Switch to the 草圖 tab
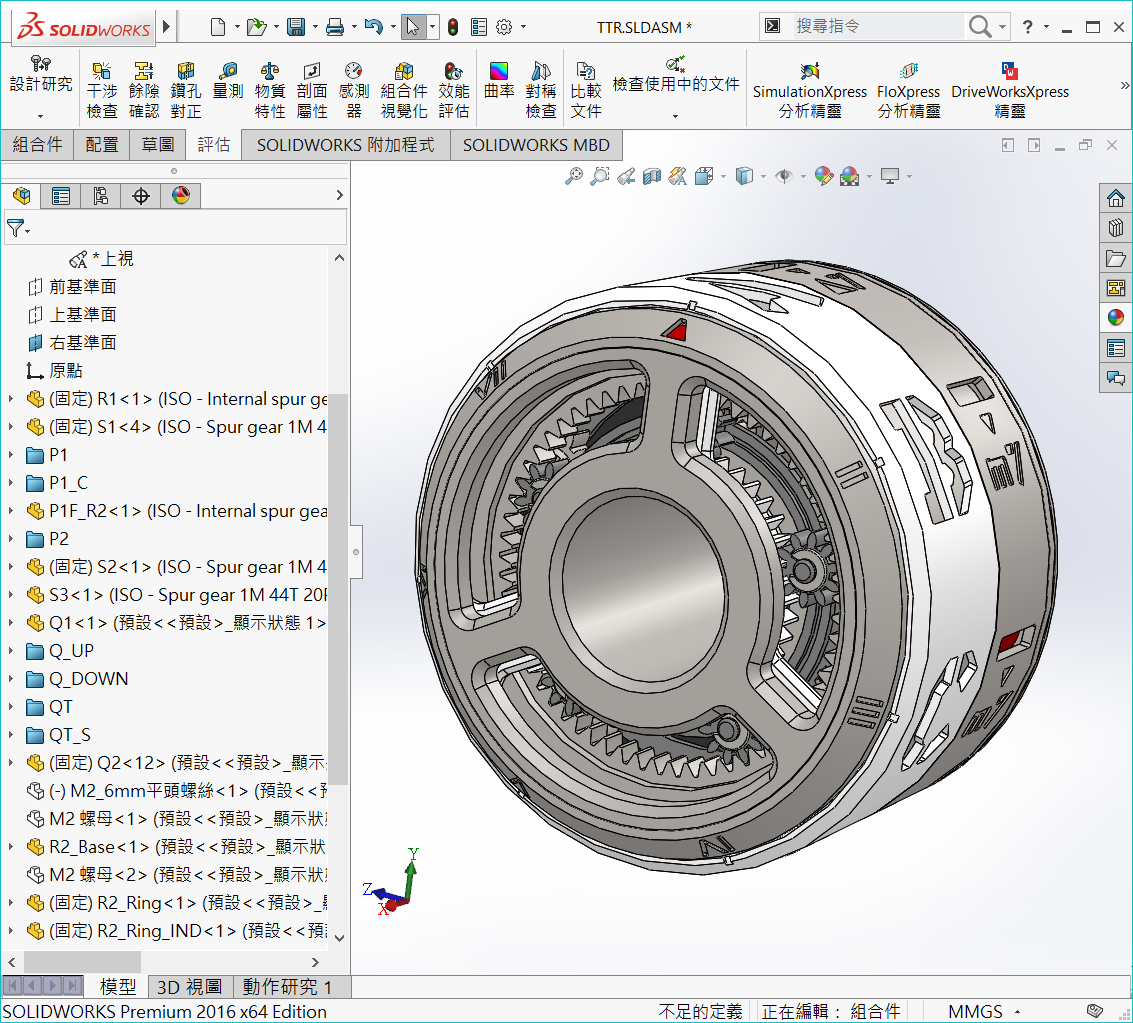The height and width of the screenshot is (1023, 1133). [x=158, y=145]
